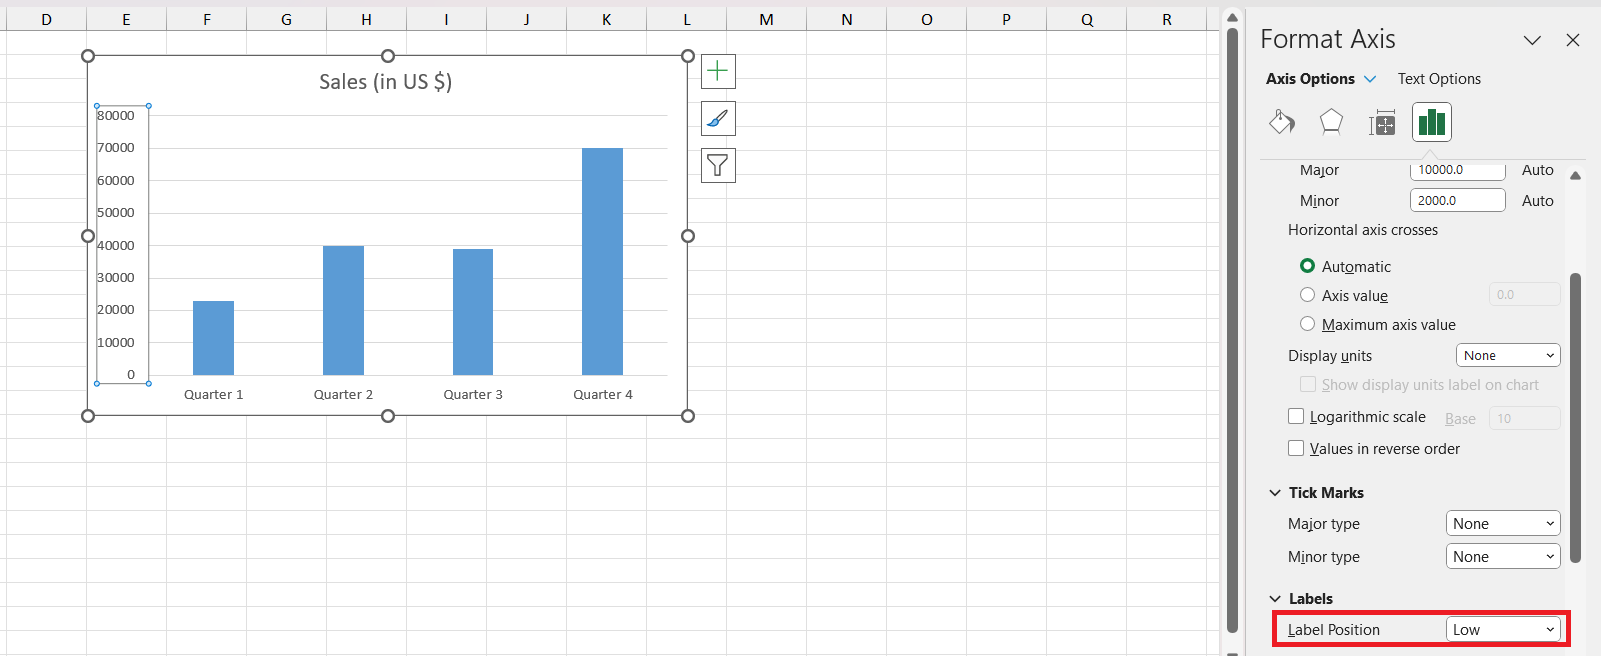Open the Chart Filters funnel button
Viewport: 1601px width, 656px height.
[x=718, y=165]
